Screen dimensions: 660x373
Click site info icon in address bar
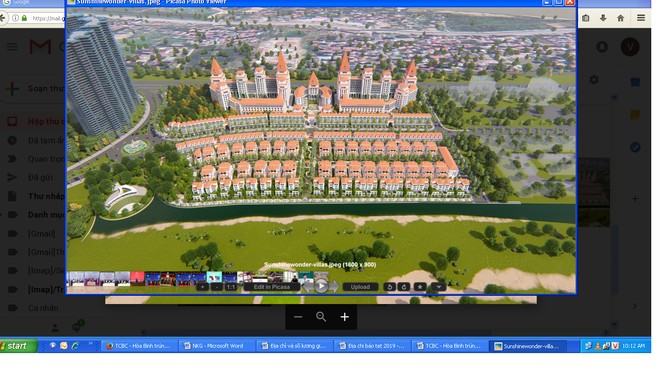pyautogui.click(x=15, y=18)
